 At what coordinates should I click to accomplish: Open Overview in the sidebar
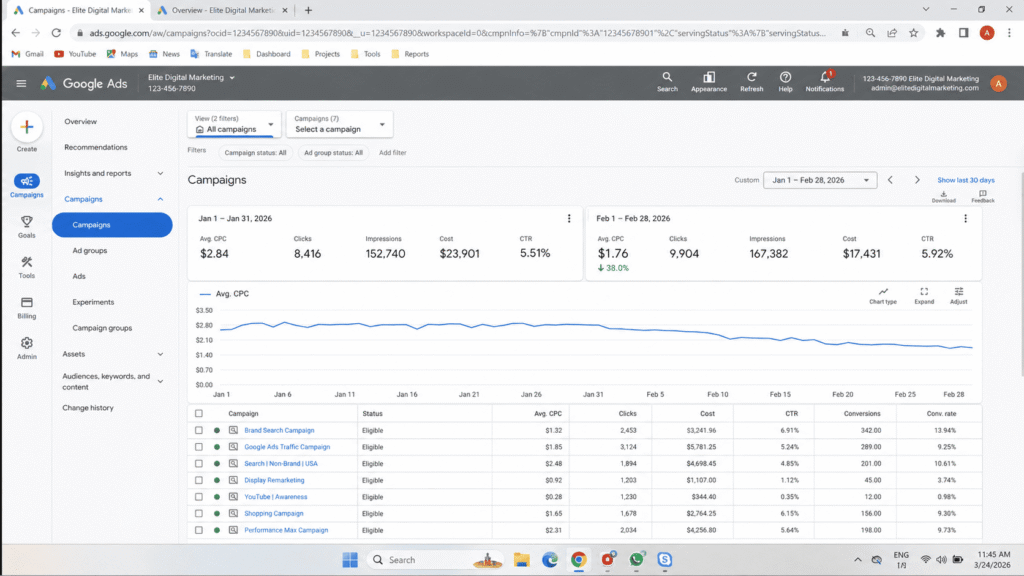[x=80, y=121]
